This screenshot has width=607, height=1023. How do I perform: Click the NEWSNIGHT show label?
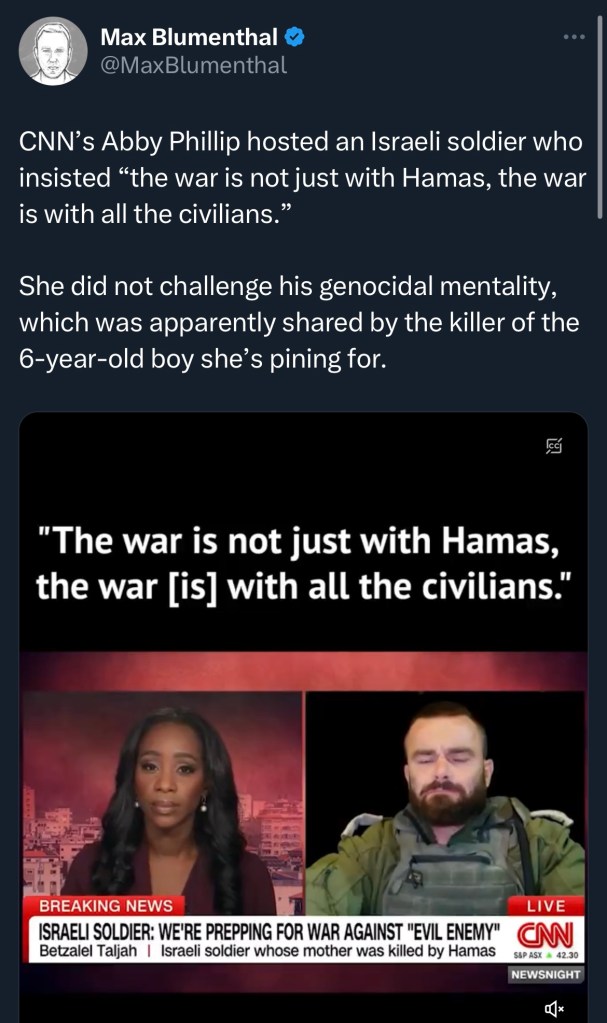point(546,974)
